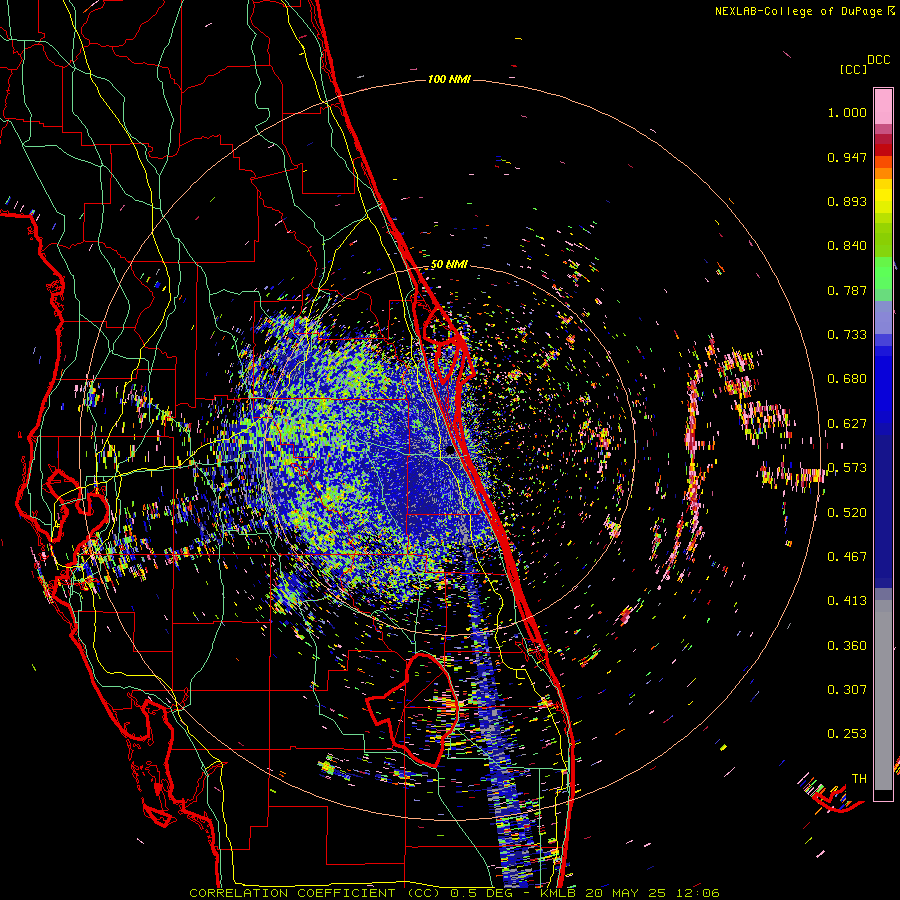Click the 1.000 scale value
900x900 pixels.
pos(847,112)
